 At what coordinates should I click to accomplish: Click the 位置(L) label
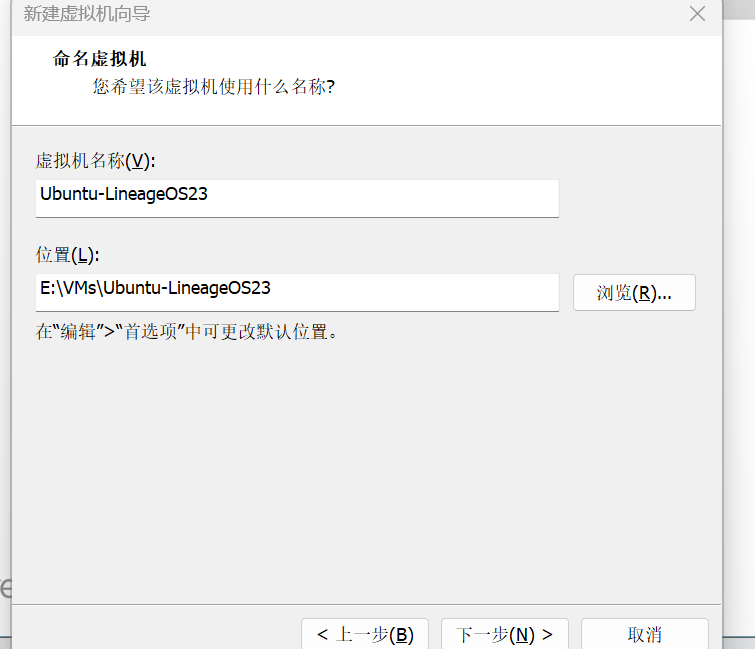tap(67, 255)
